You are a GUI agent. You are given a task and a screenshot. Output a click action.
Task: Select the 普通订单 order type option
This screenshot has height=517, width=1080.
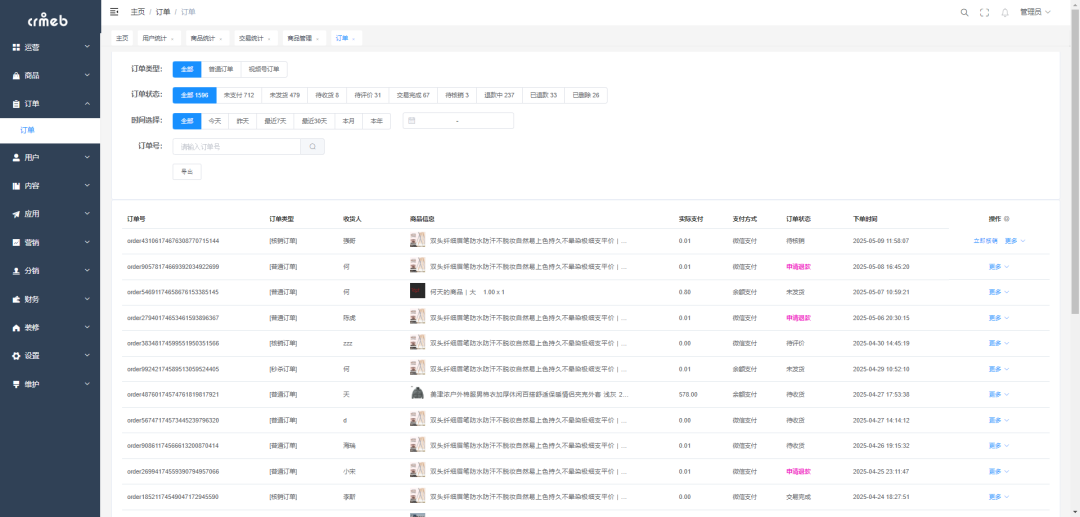click(220, 69)
